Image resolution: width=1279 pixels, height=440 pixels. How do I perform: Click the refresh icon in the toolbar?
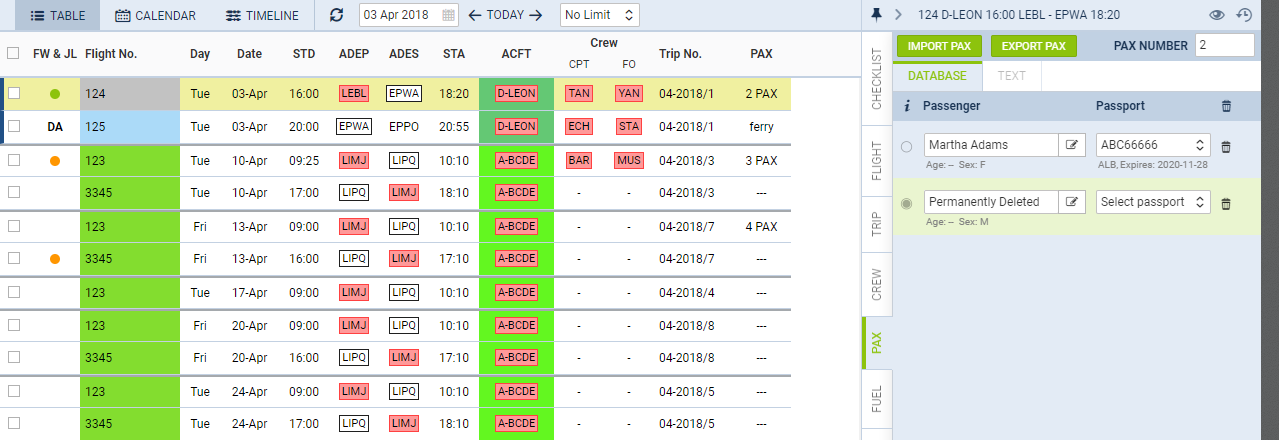(337, 15)
